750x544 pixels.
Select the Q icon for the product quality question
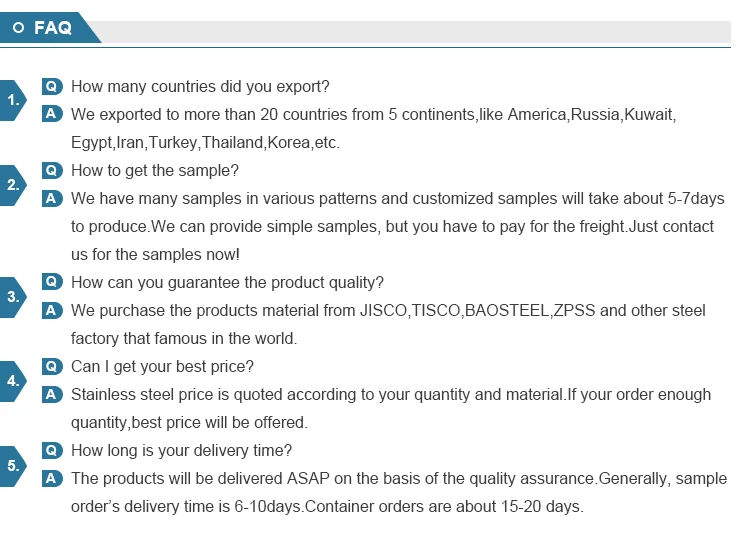click(52, 283)
